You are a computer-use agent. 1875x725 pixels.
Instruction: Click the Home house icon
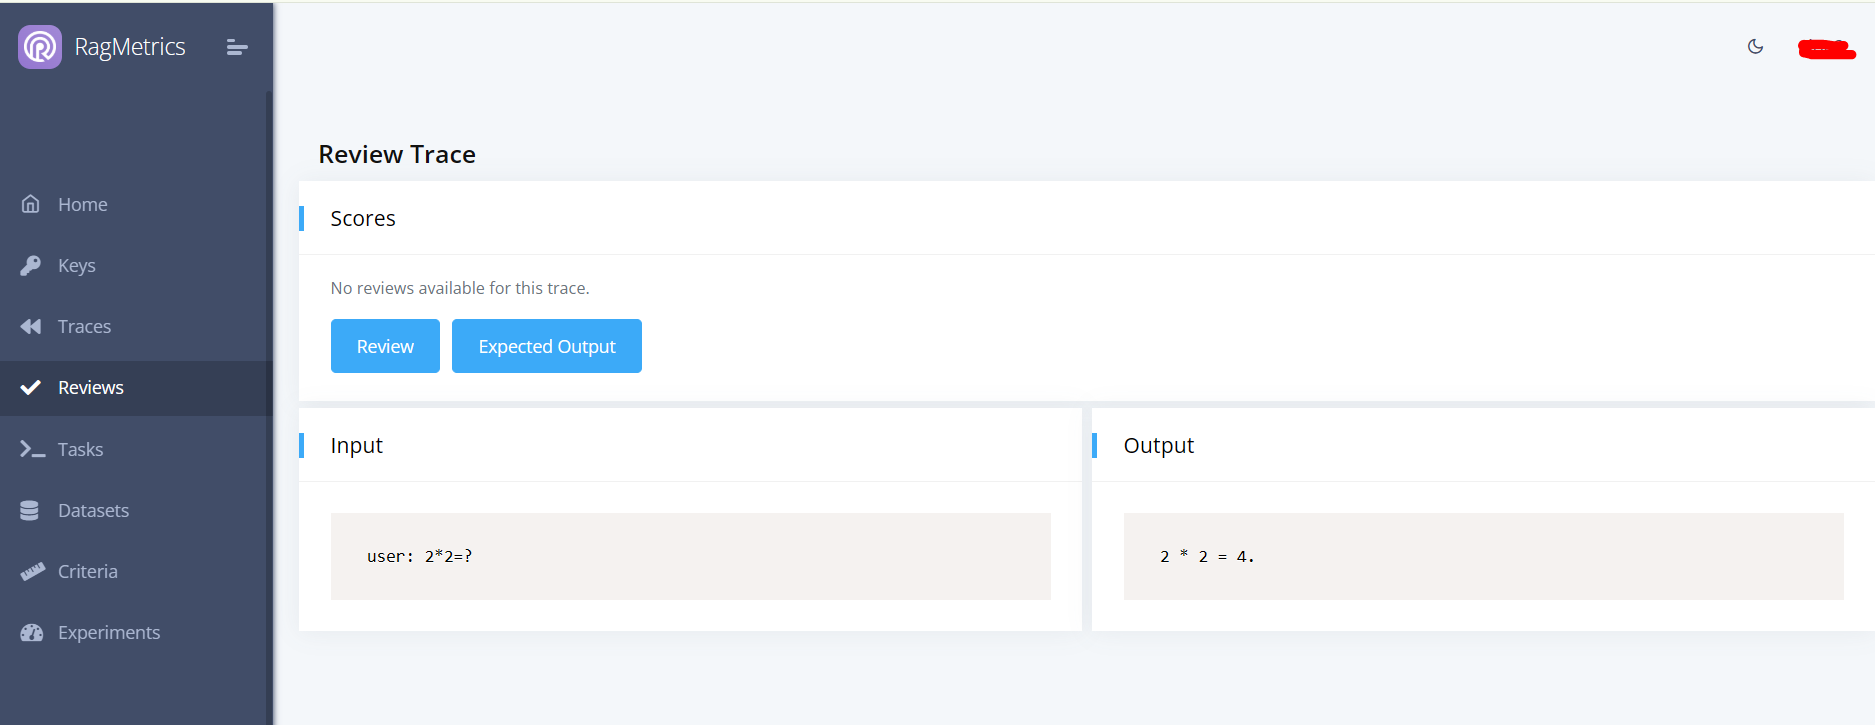[31, 204]
